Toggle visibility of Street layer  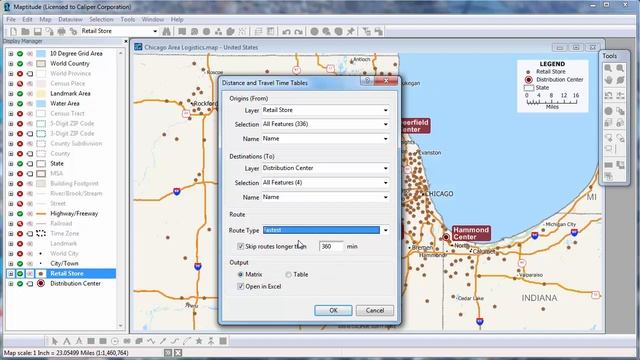pyautogui.click(x=20, y=203)
